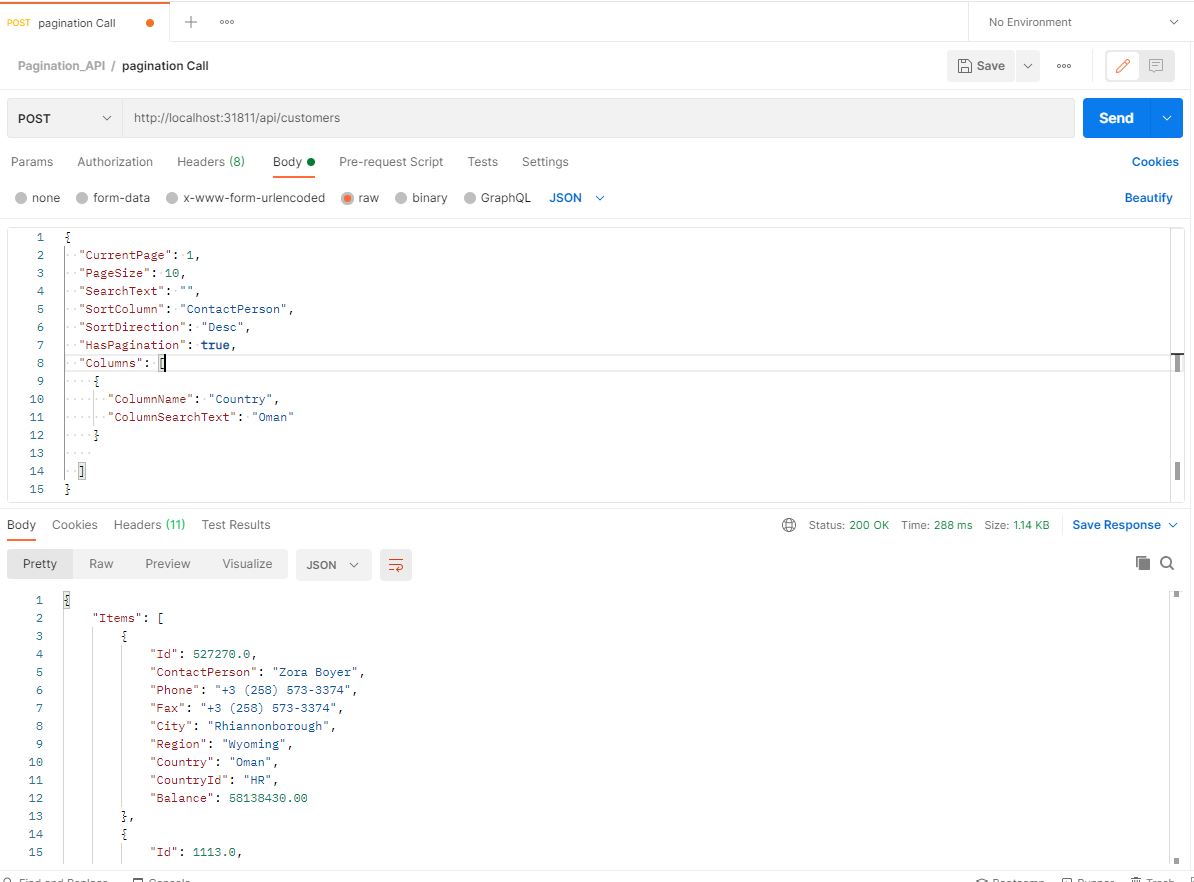Click the pagination Call request title
The image size is (1194, 882).
click(165, 66)
